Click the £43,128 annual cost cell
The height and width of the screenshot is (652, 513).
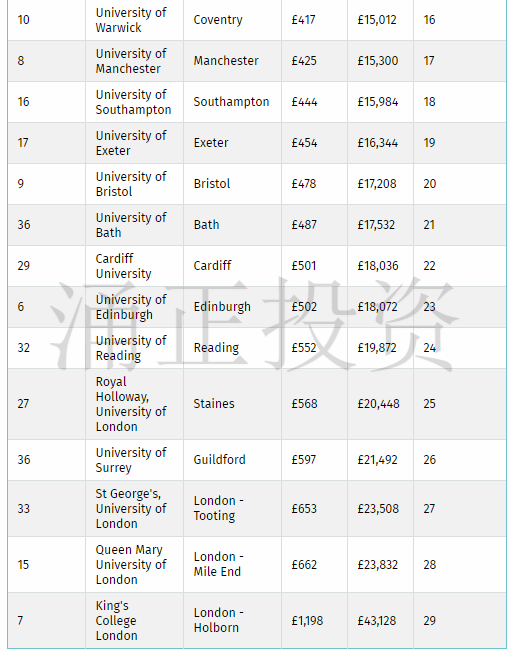(x=380, y=621)
